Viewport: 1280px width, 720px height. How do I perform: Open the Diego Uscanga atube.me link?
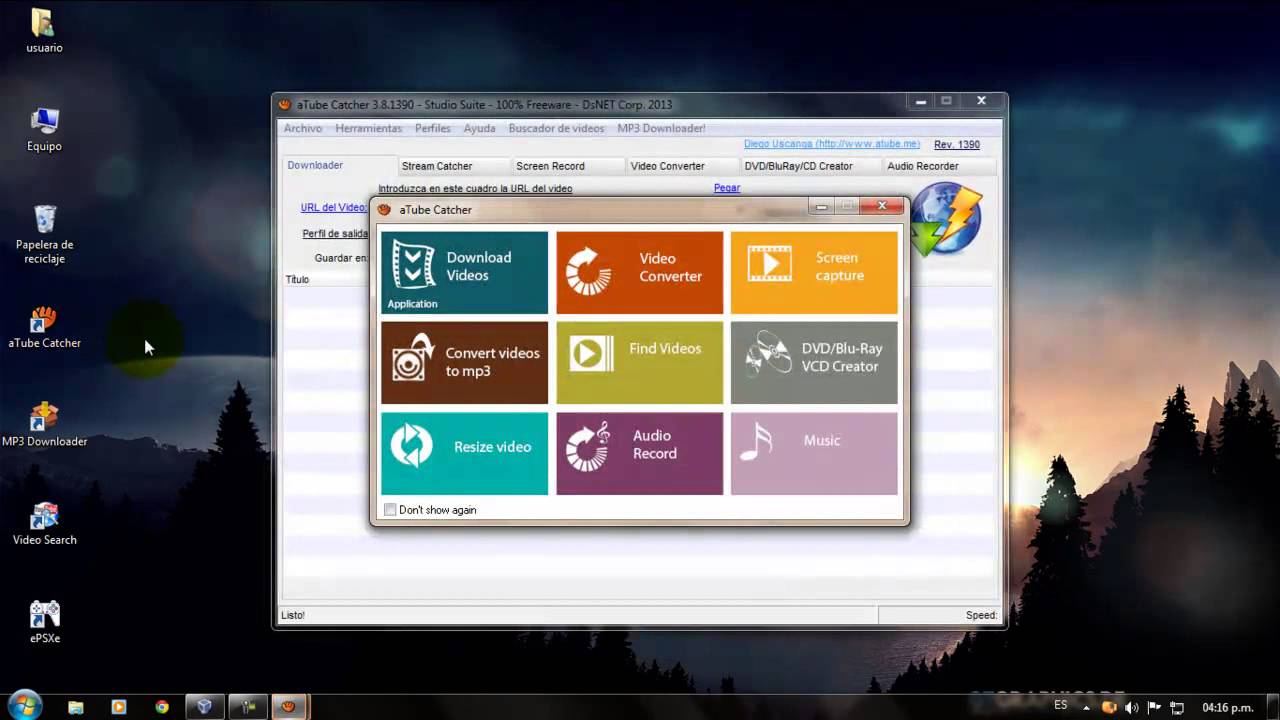pyautogui.click(x=832, y=144)
